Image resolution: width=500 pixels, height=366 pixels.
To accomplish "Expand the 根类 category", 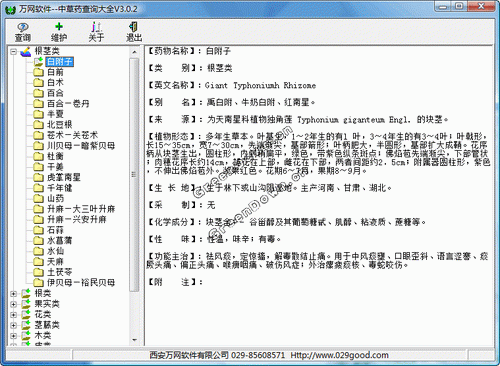I will 13,294.
